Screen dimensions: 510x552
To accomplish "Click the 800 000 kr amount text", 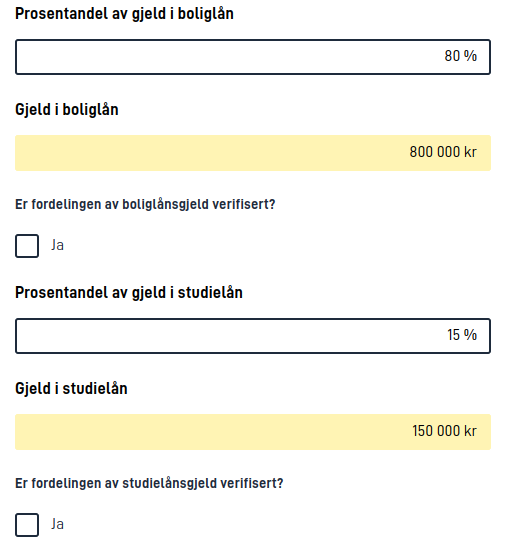I will point(443,152).
